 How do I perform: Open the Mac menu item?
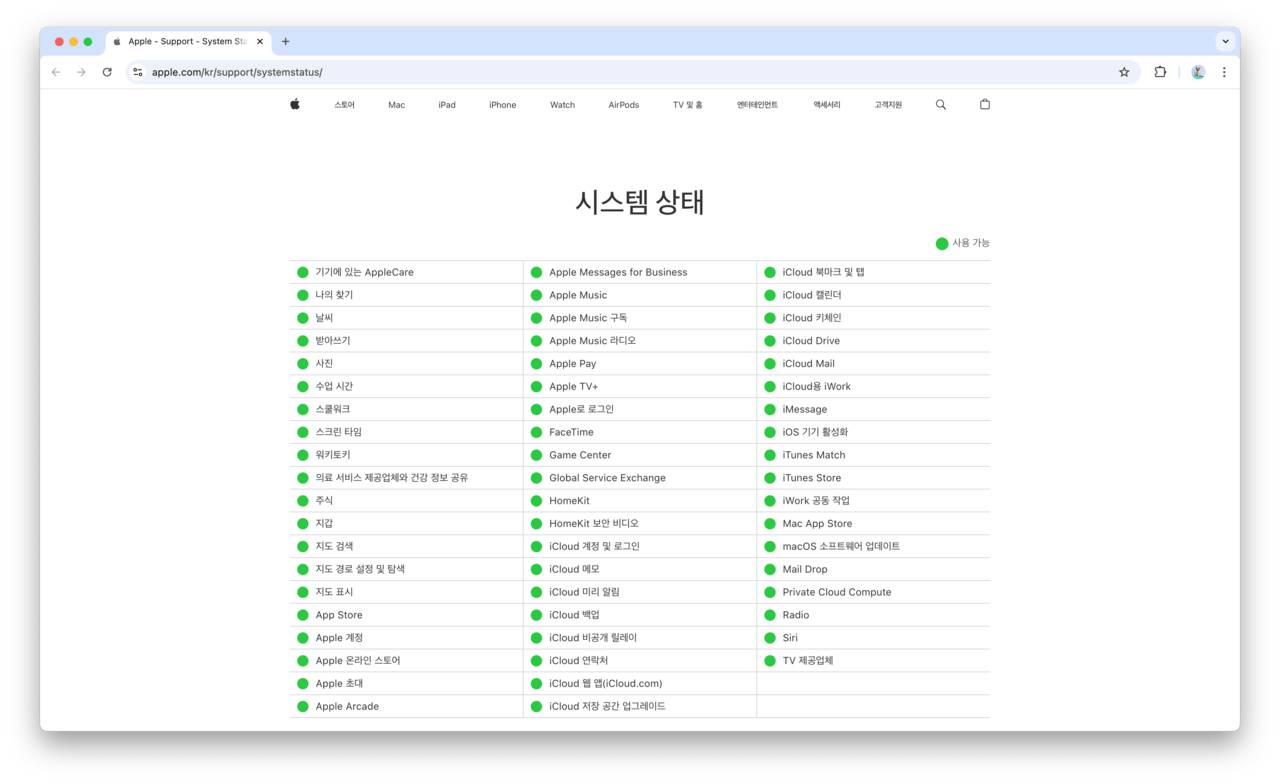[397, 105]
